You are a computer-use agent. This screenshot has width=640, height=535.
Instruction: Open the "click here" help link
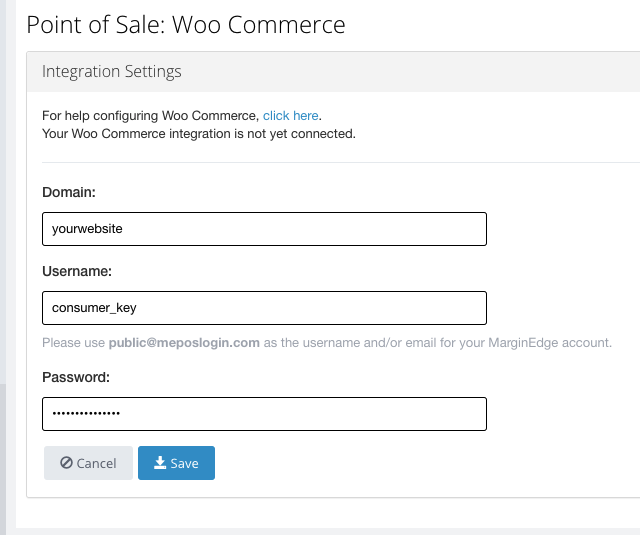click(x=290, y=116)
